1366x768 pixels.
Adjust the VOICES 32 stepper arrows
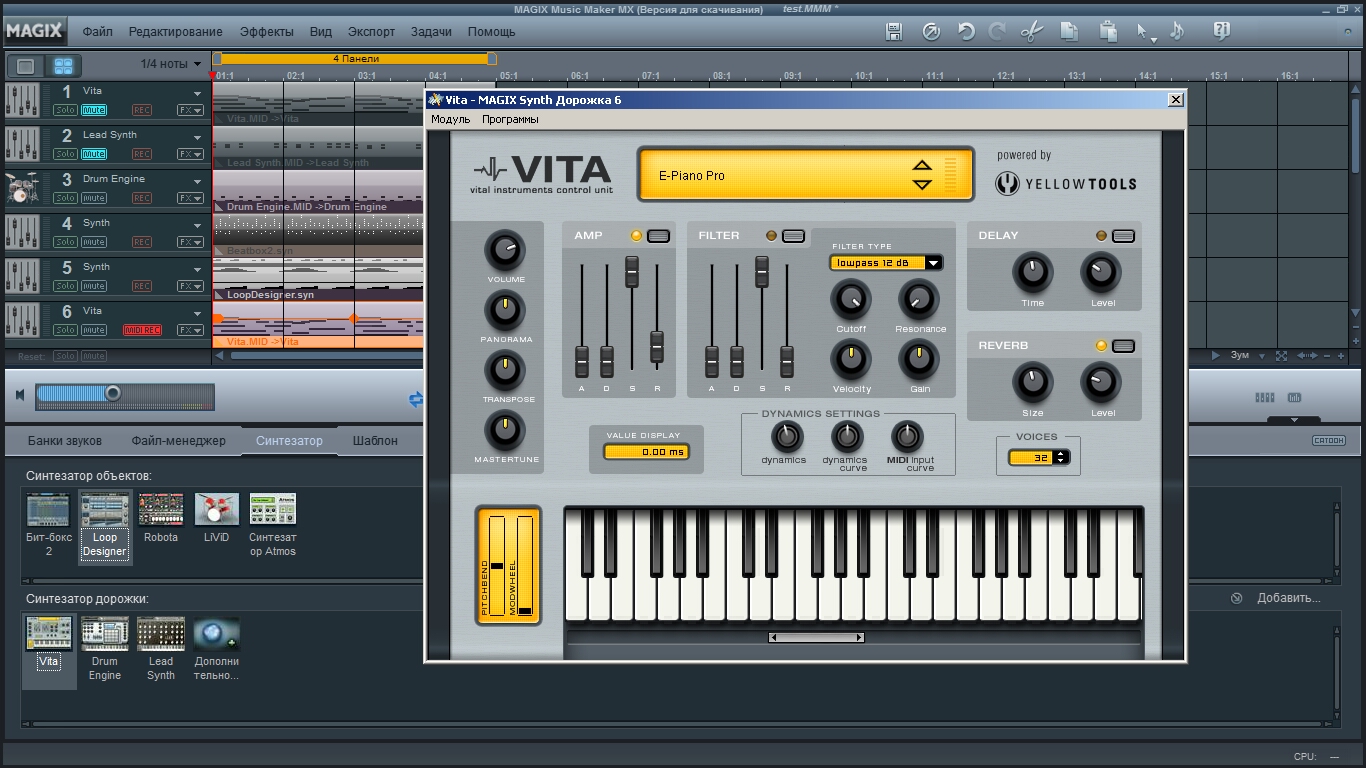1061,457
